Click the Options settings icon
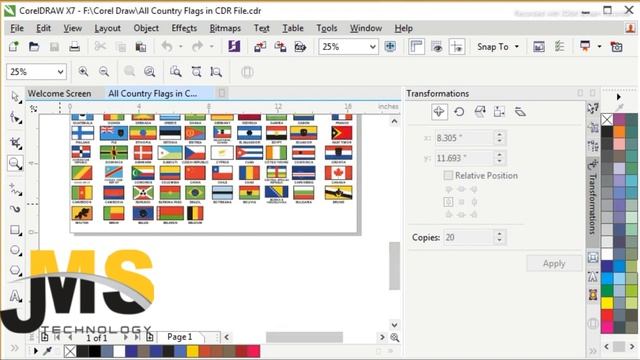 point(559,47)
